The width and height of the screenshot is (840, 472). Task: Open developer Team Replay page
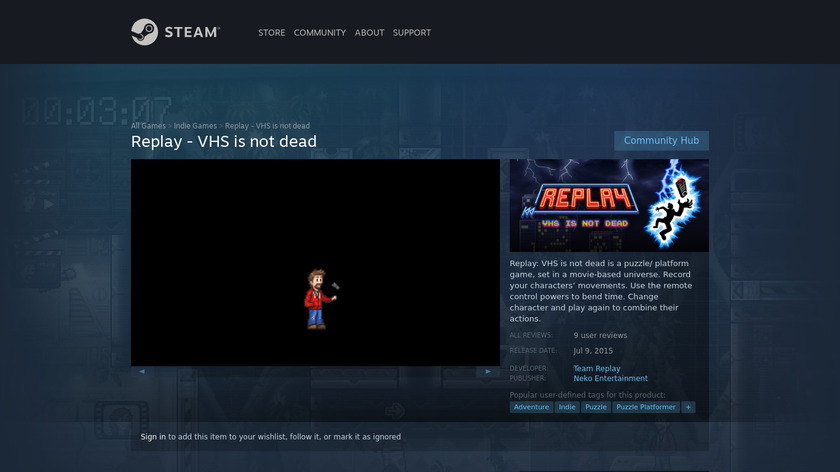[597, 369]
